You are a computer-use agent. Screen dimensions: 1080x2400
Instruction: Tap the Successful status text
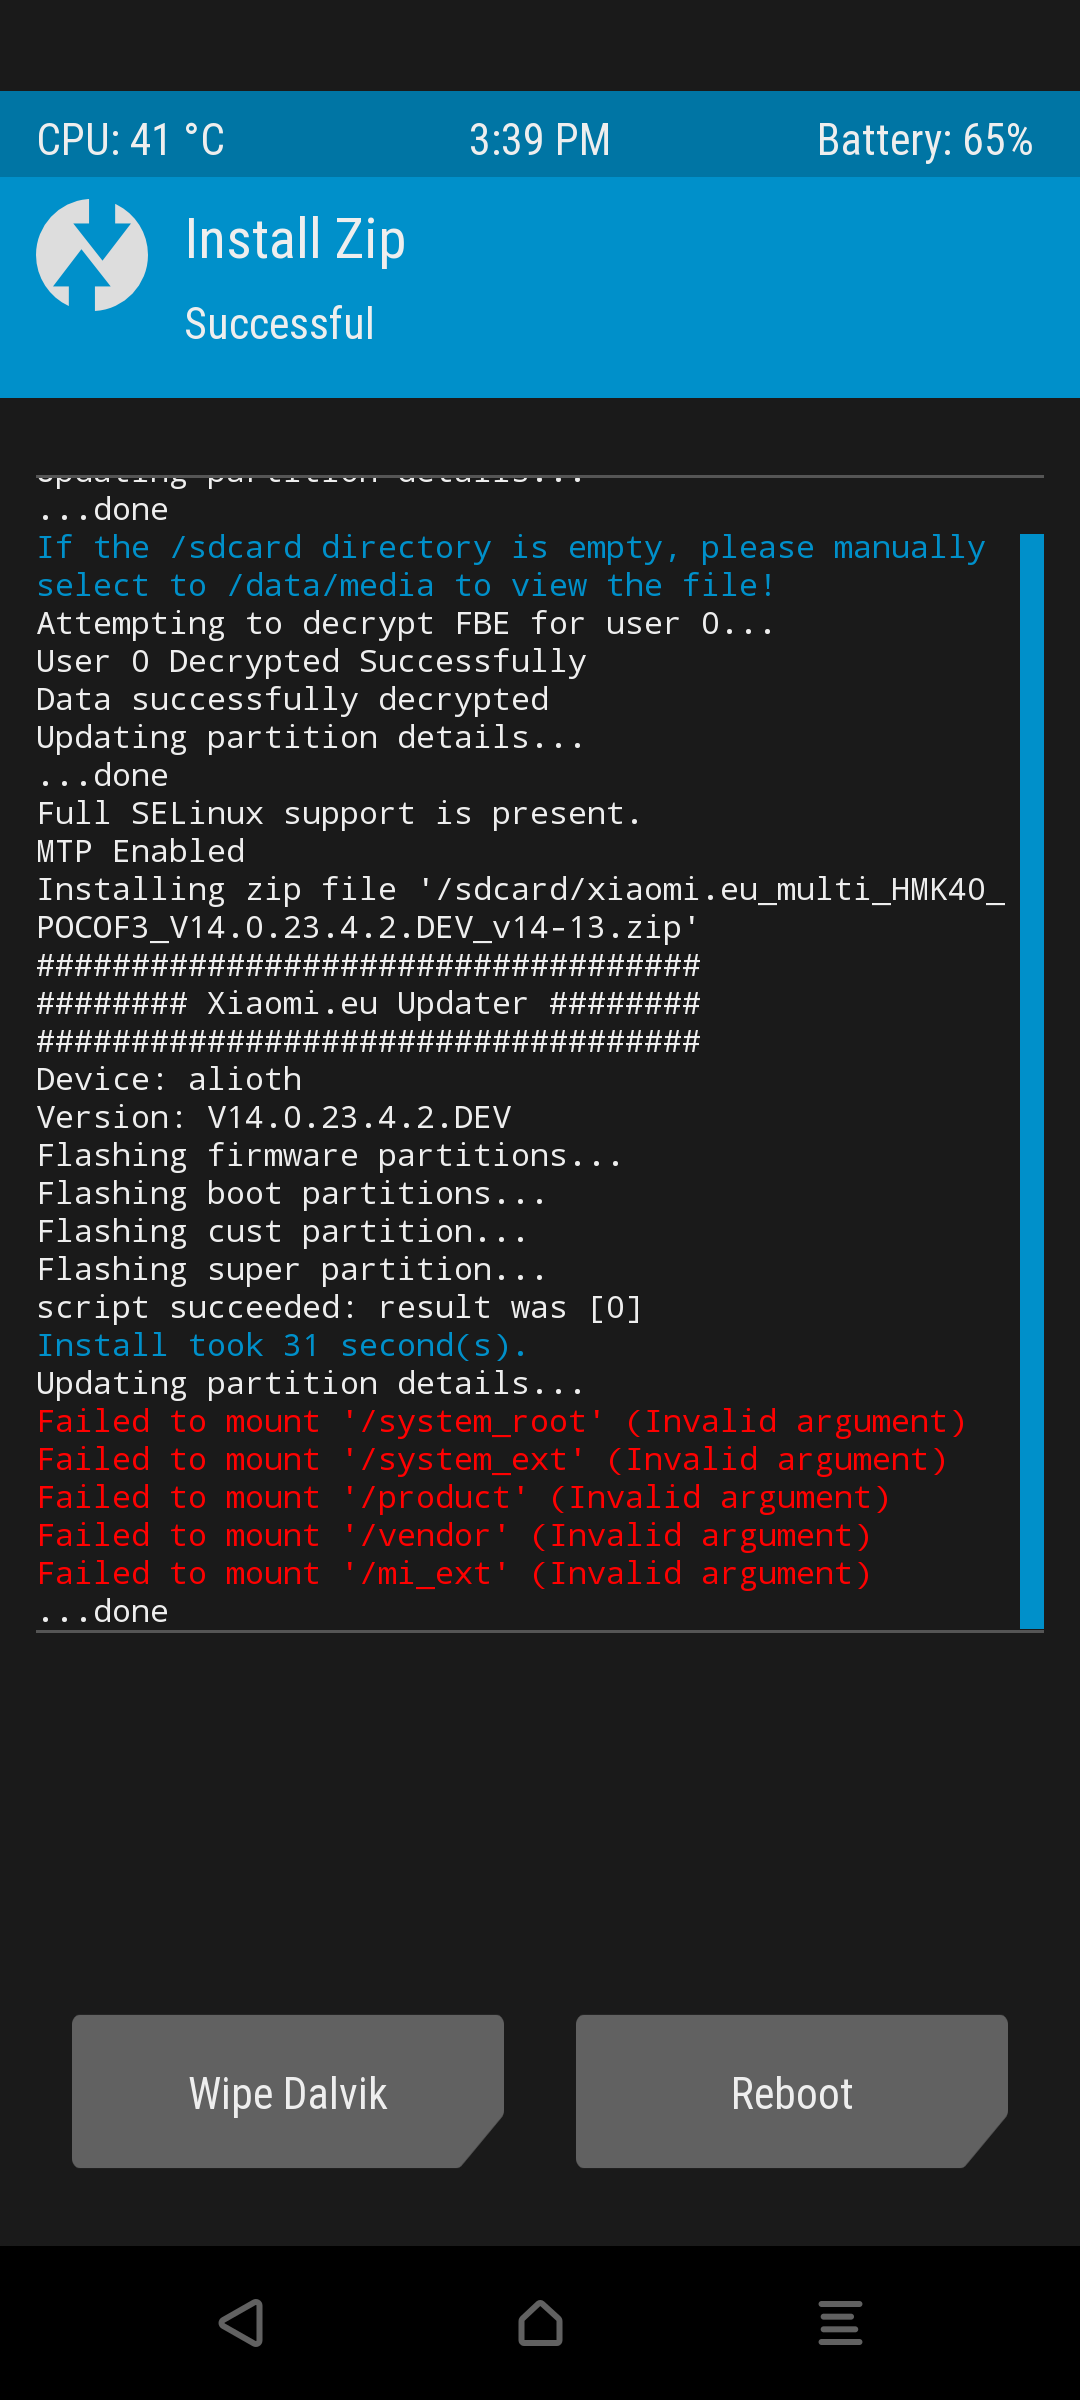279,323
